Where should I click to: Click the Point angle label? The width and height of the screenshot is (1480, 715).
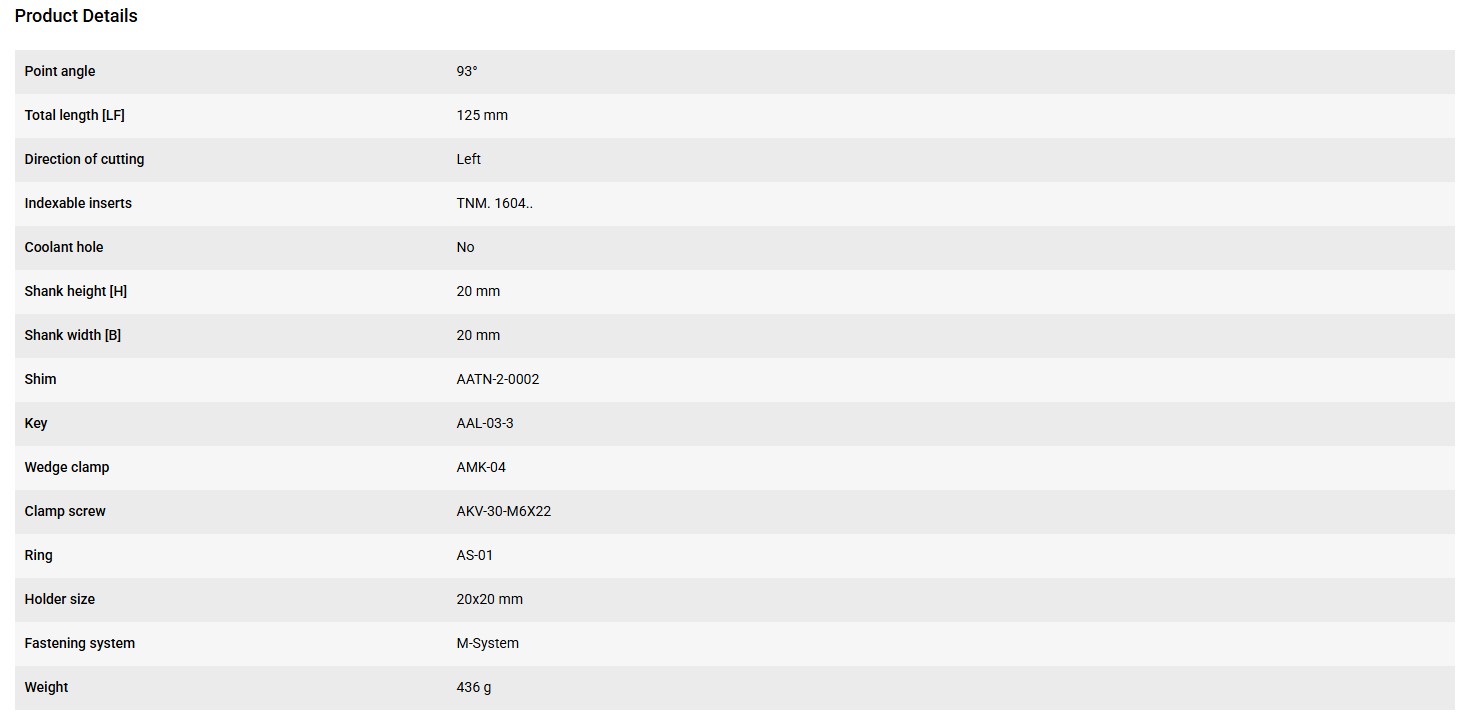(x=60, y=71)
